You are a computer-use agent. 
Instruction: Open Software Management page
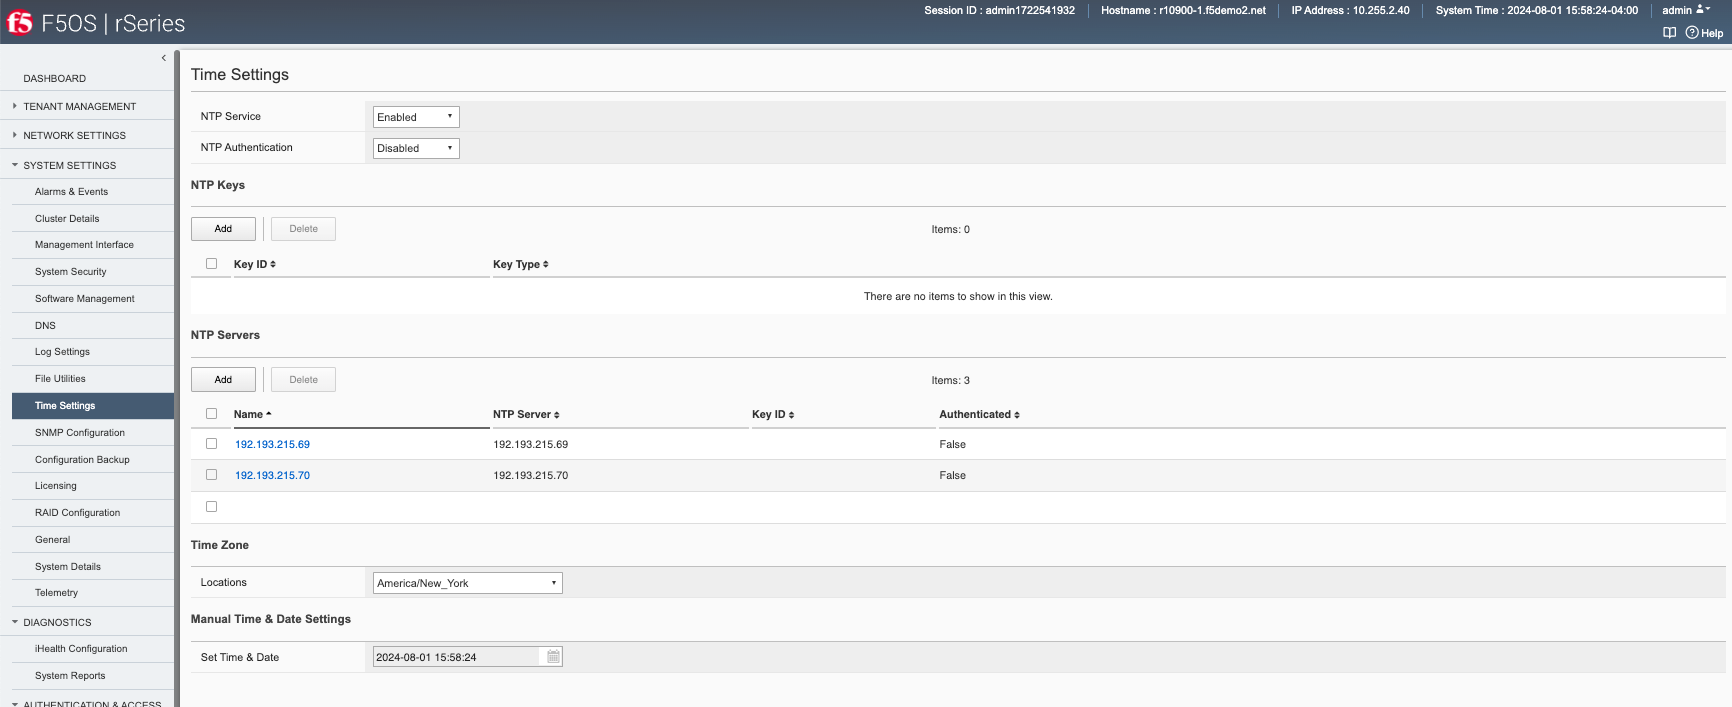pos(85,299)
